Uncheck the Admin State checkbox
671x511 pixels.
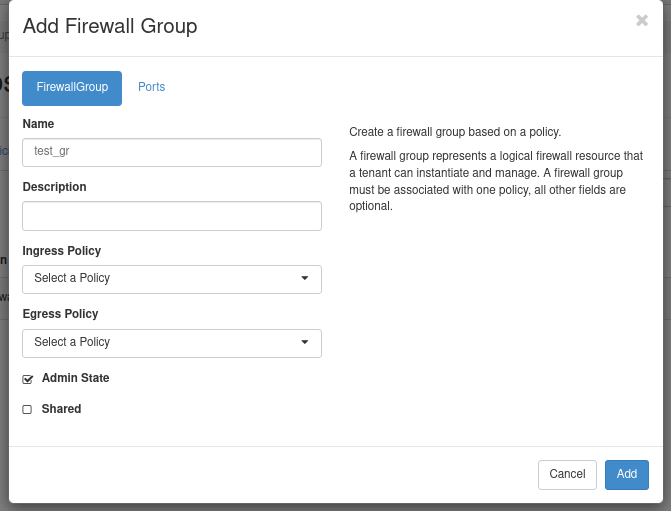tap(28, 379)
